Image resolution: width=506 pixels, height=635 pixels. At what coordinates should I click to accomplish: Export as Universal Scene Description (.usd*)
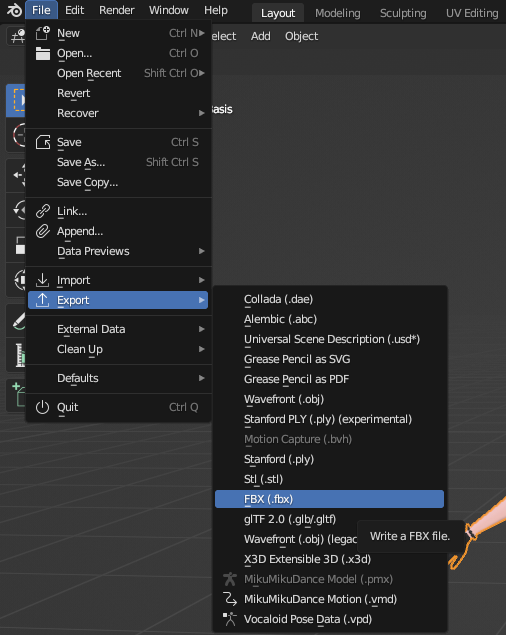329,339
